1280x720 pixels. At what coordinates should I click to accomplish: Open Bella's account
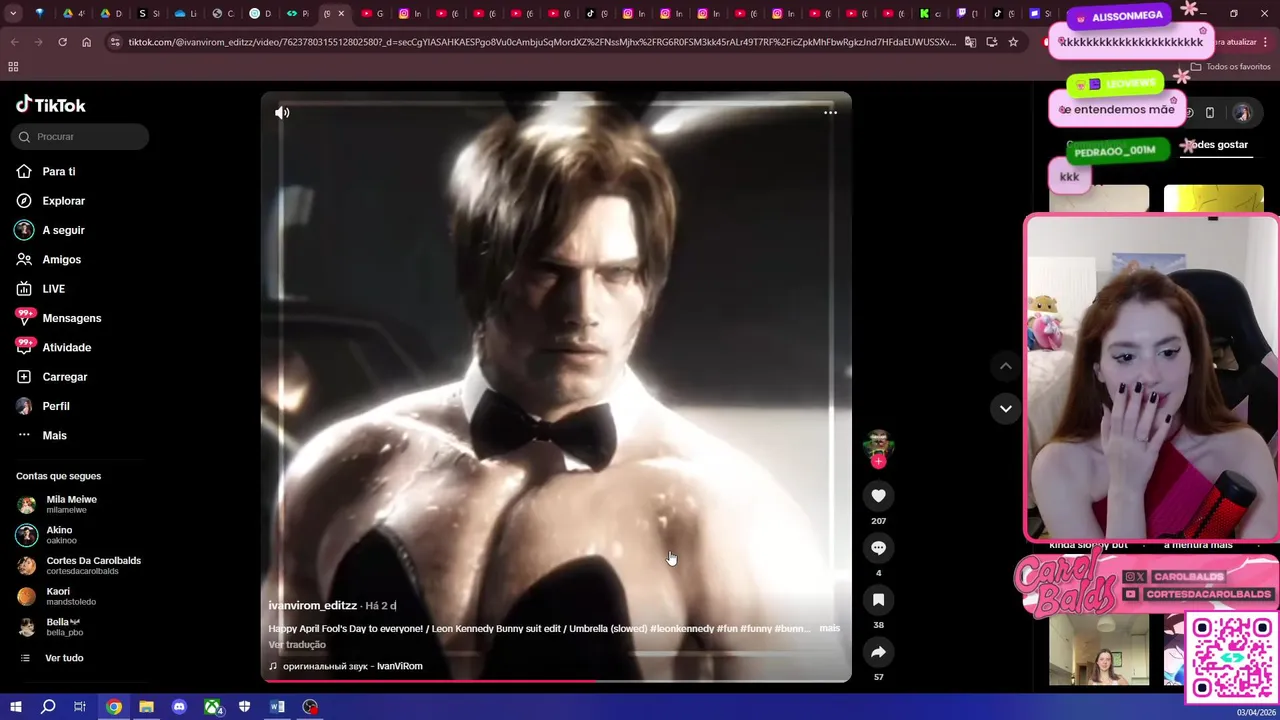63,627
